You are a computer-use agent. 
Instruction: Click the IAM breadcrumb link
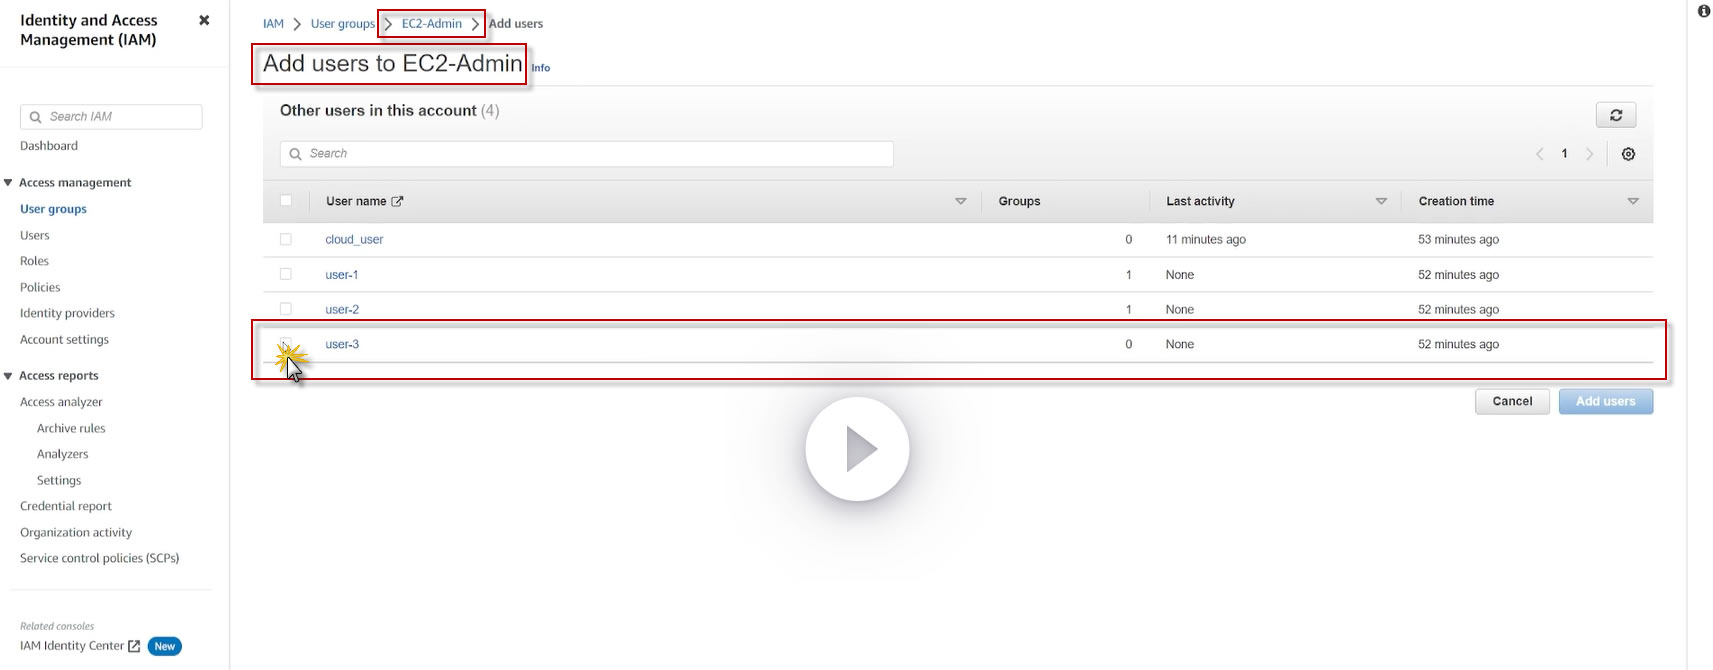(273, 23)
